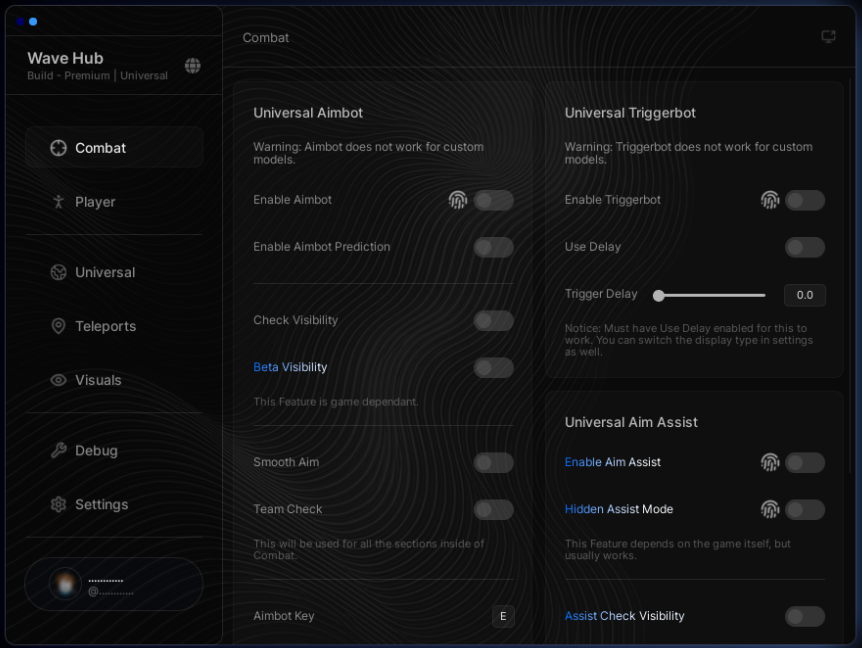
Task: Turn on the Smooth Aim switch
Action: tap(493, 462)
